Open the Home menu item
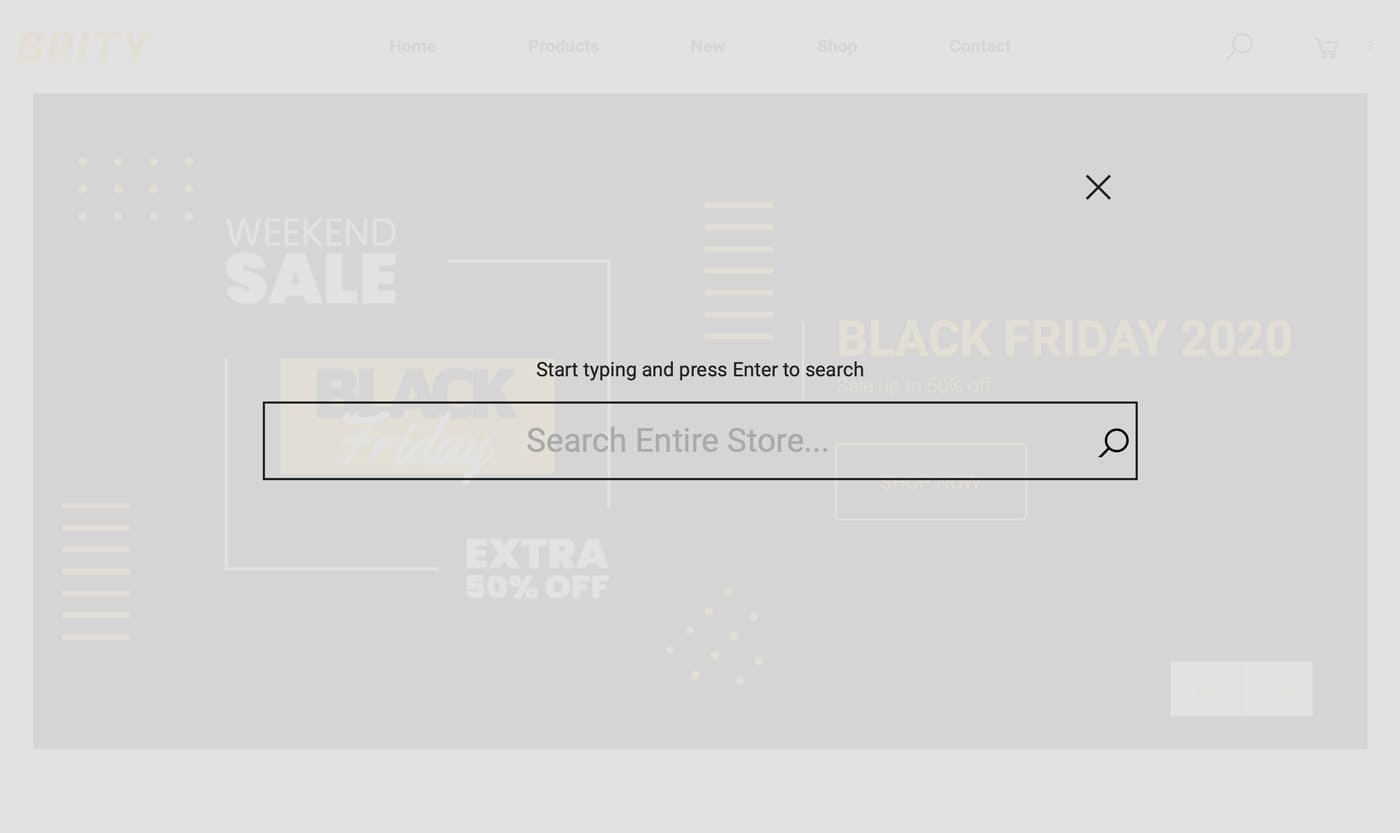The width and height of the screenshot is (1400, 833). pyautogui.click(x=412, y=46)
